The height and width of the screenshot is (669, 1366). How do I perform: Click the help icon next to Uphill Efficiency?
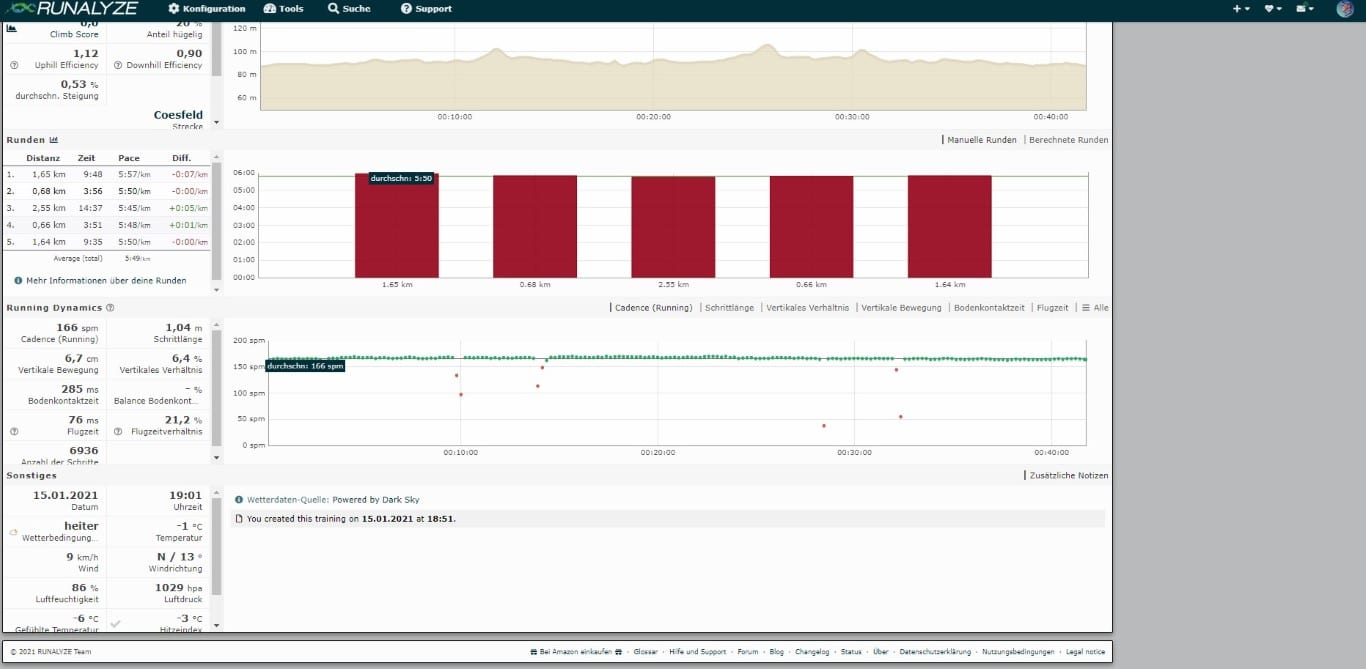click(x=14, y=66)
